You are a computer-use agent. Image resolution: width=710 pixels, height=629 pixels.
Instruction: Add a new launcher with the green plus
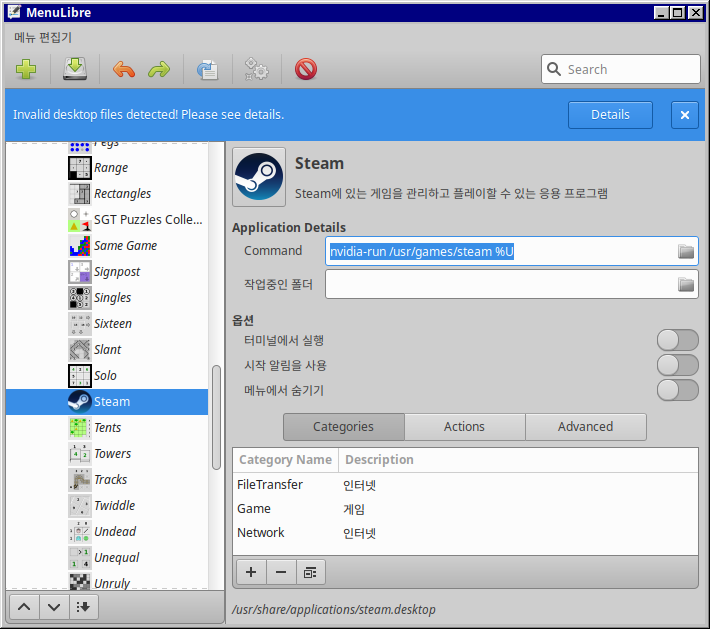pos(26,69)
